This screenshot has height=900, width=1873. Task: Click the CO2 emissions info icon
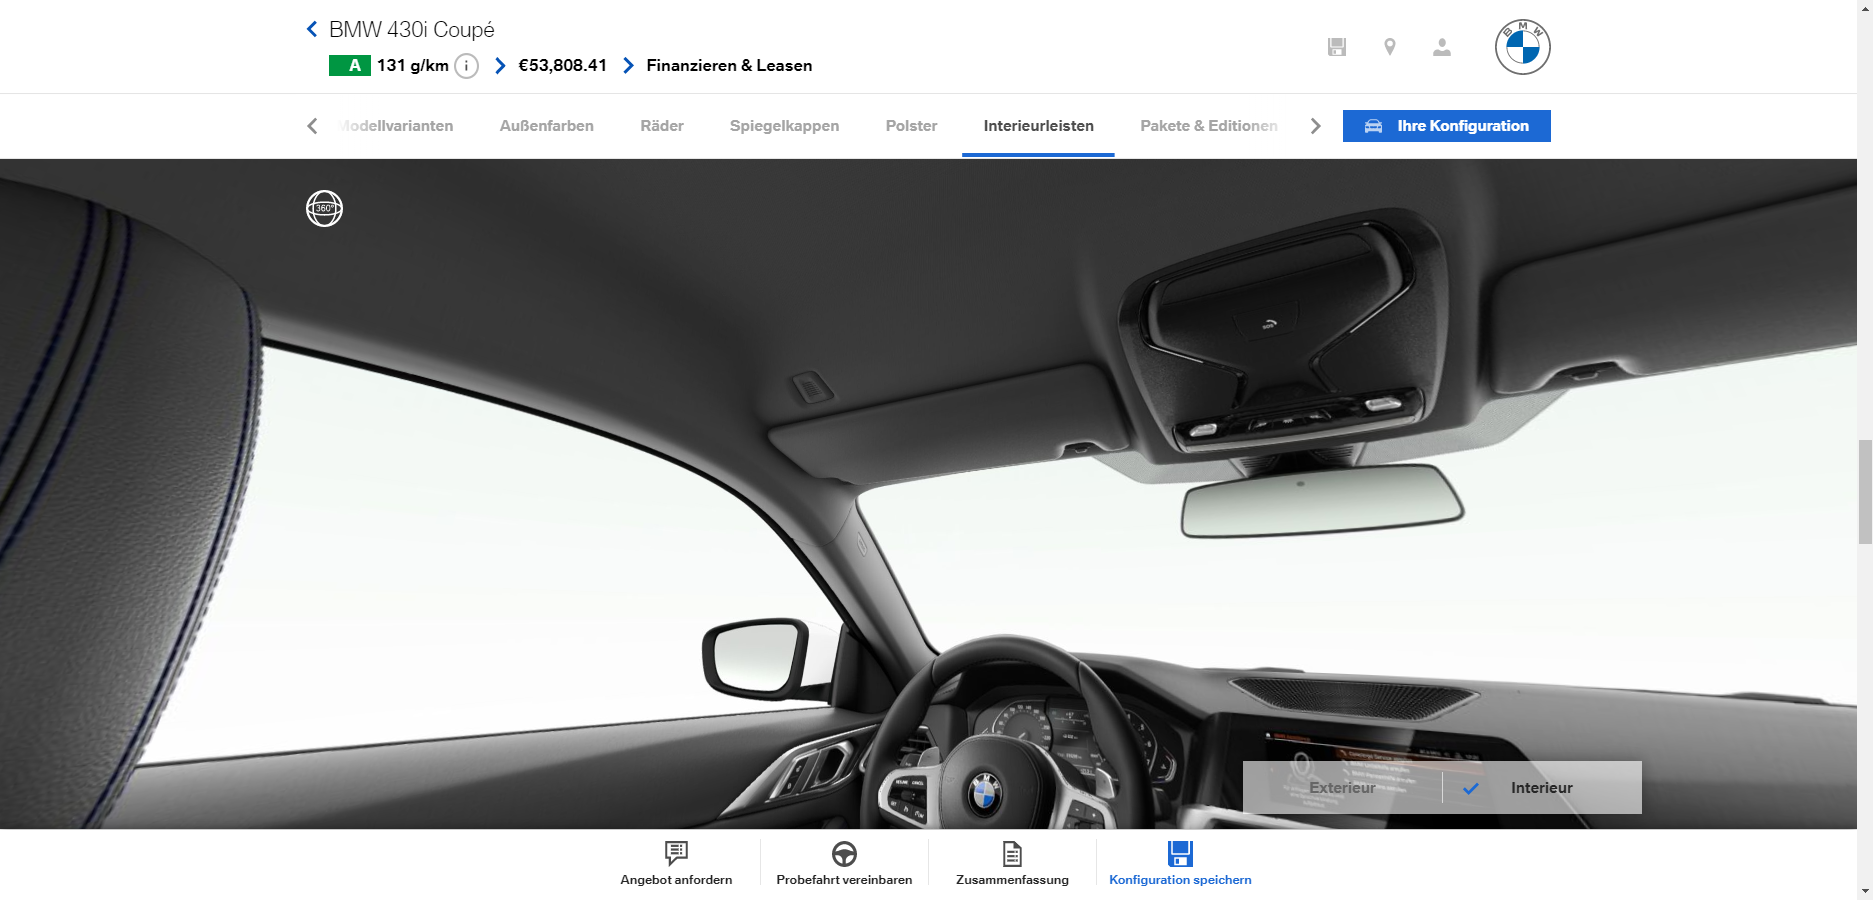pos(466,66)
